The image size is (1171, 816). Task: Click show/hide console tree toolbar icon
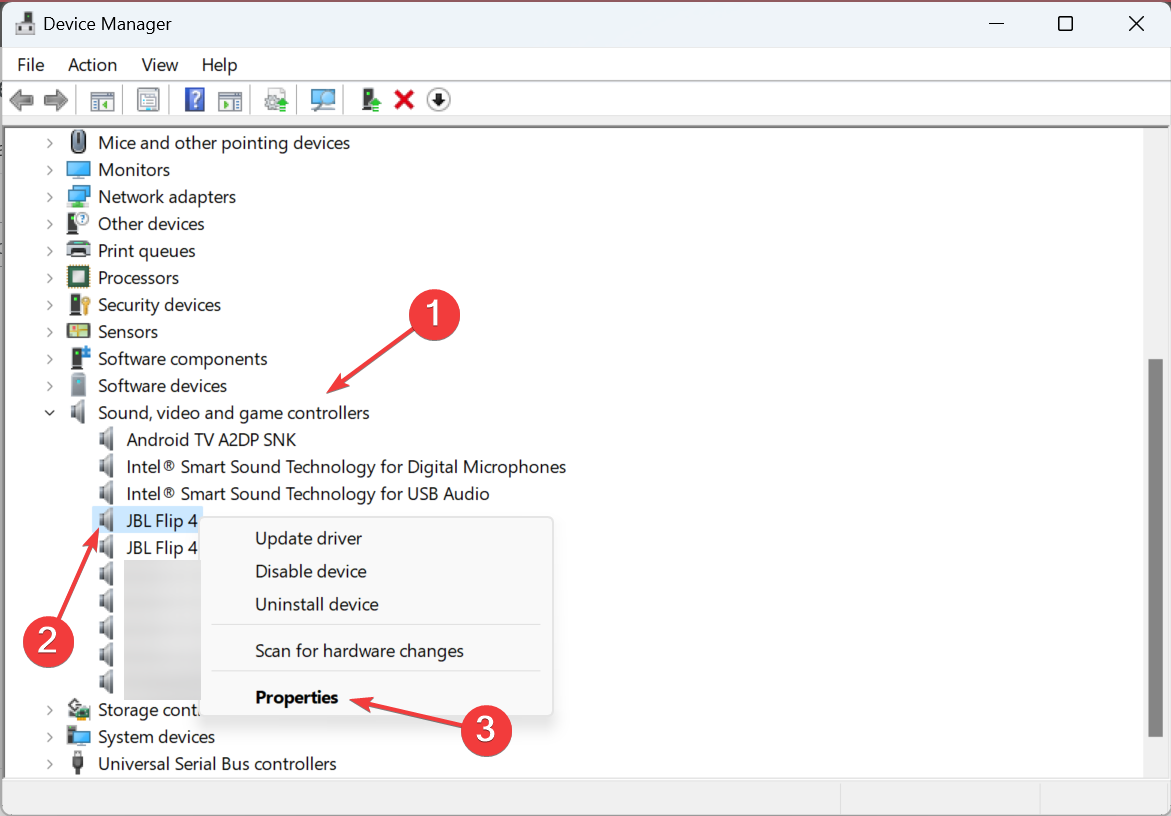pyautogui.click(x=102, y=100)
